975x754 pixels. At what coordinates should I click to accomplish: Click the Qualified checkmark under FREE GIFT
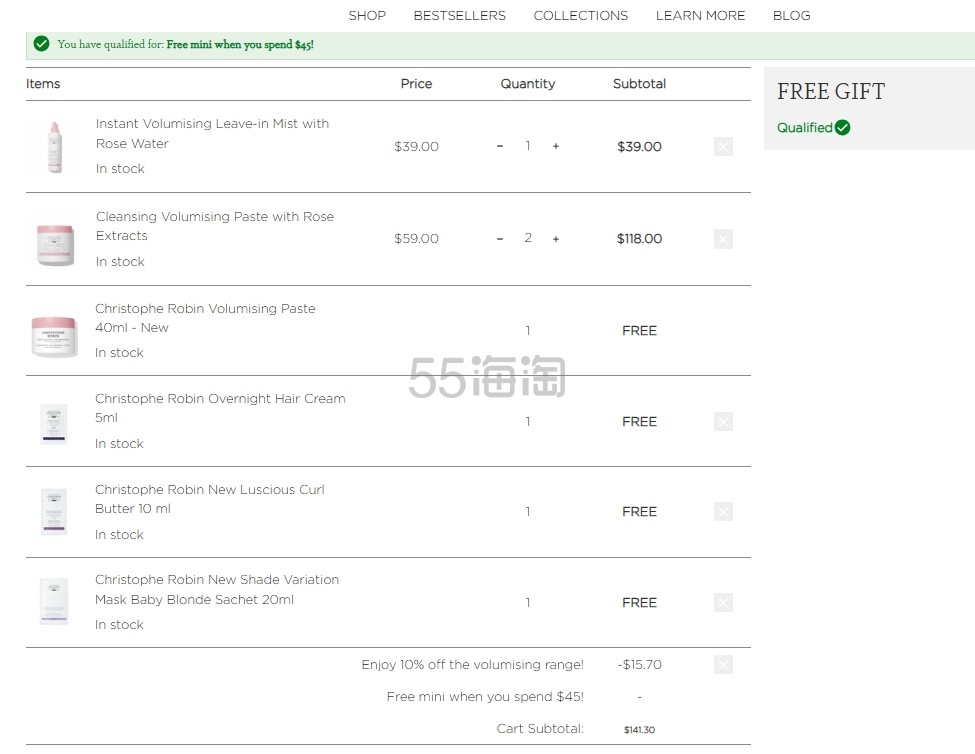[843, 127]
